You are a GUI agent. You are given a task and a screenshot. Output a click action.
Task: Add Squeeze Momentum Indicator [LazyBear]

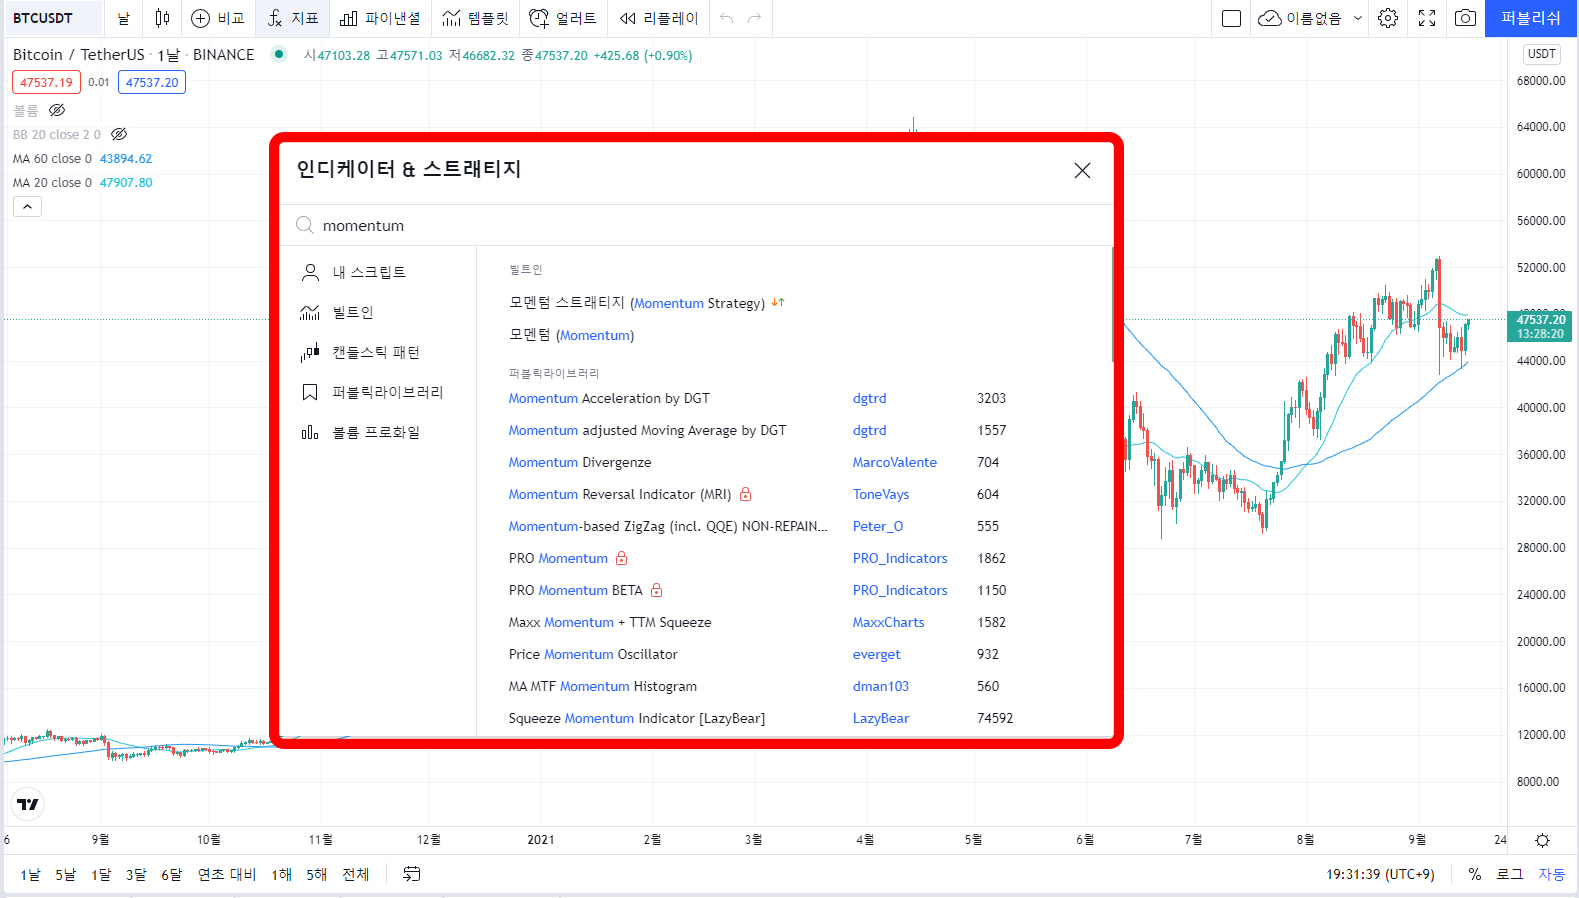(x=636, y=718)
